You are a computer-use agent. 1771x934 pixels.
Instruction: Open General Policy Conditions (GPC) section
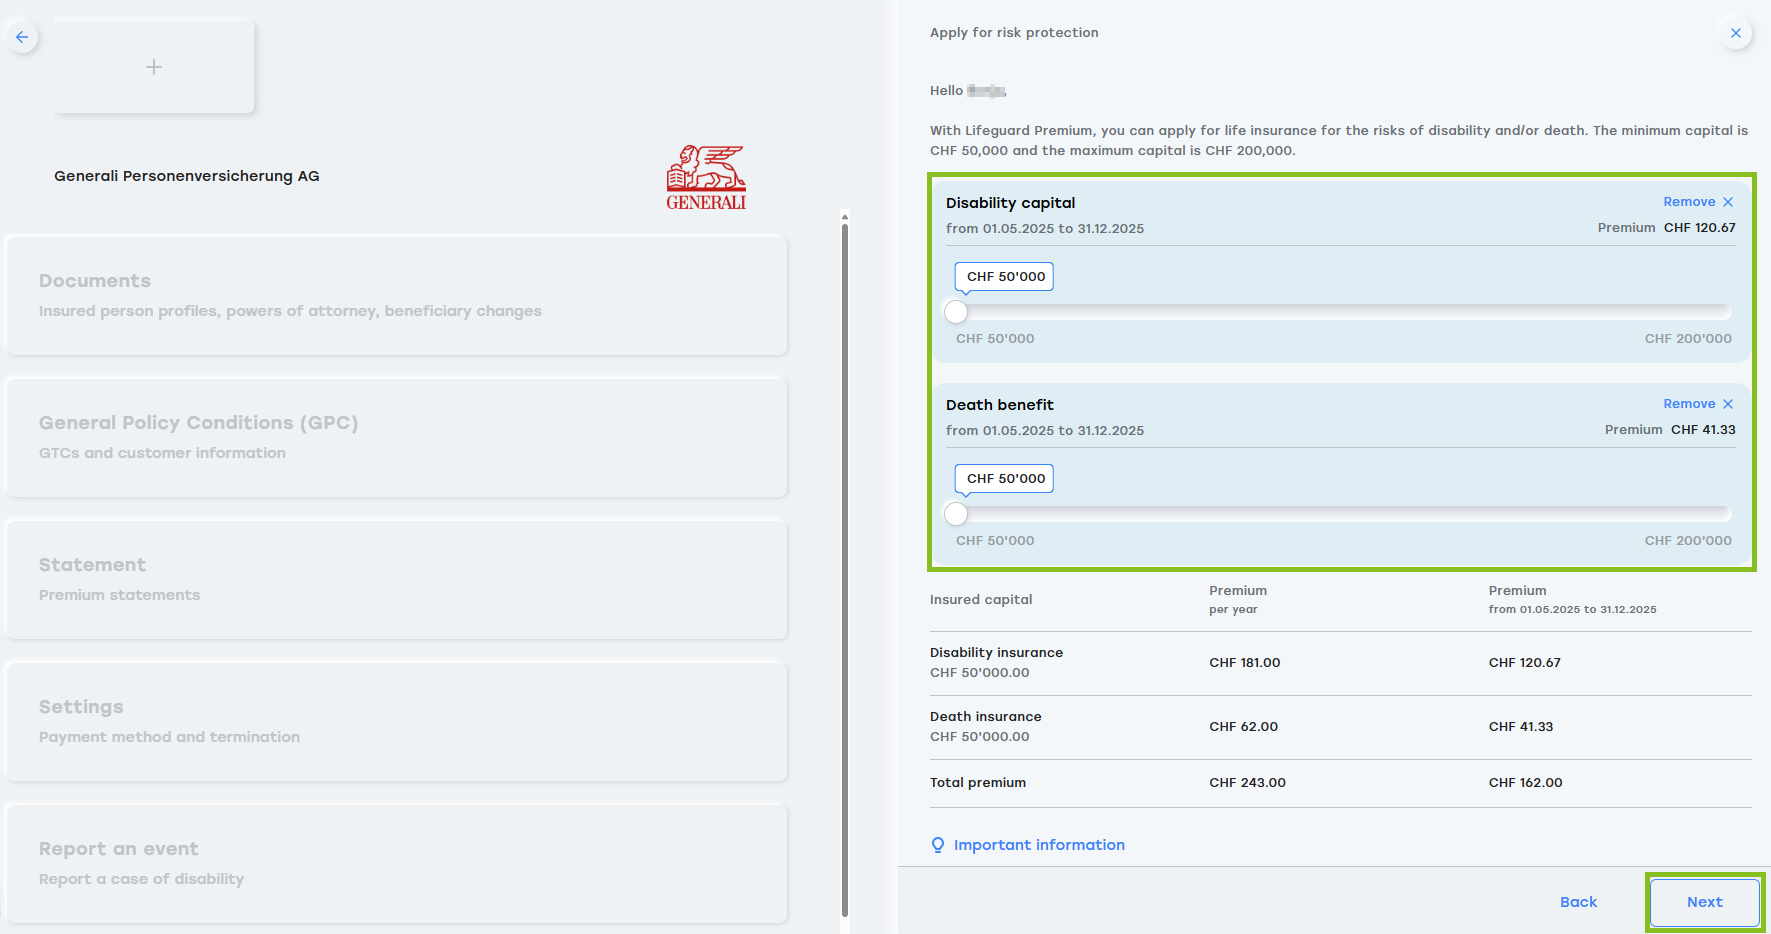click(x=397, y=437)
